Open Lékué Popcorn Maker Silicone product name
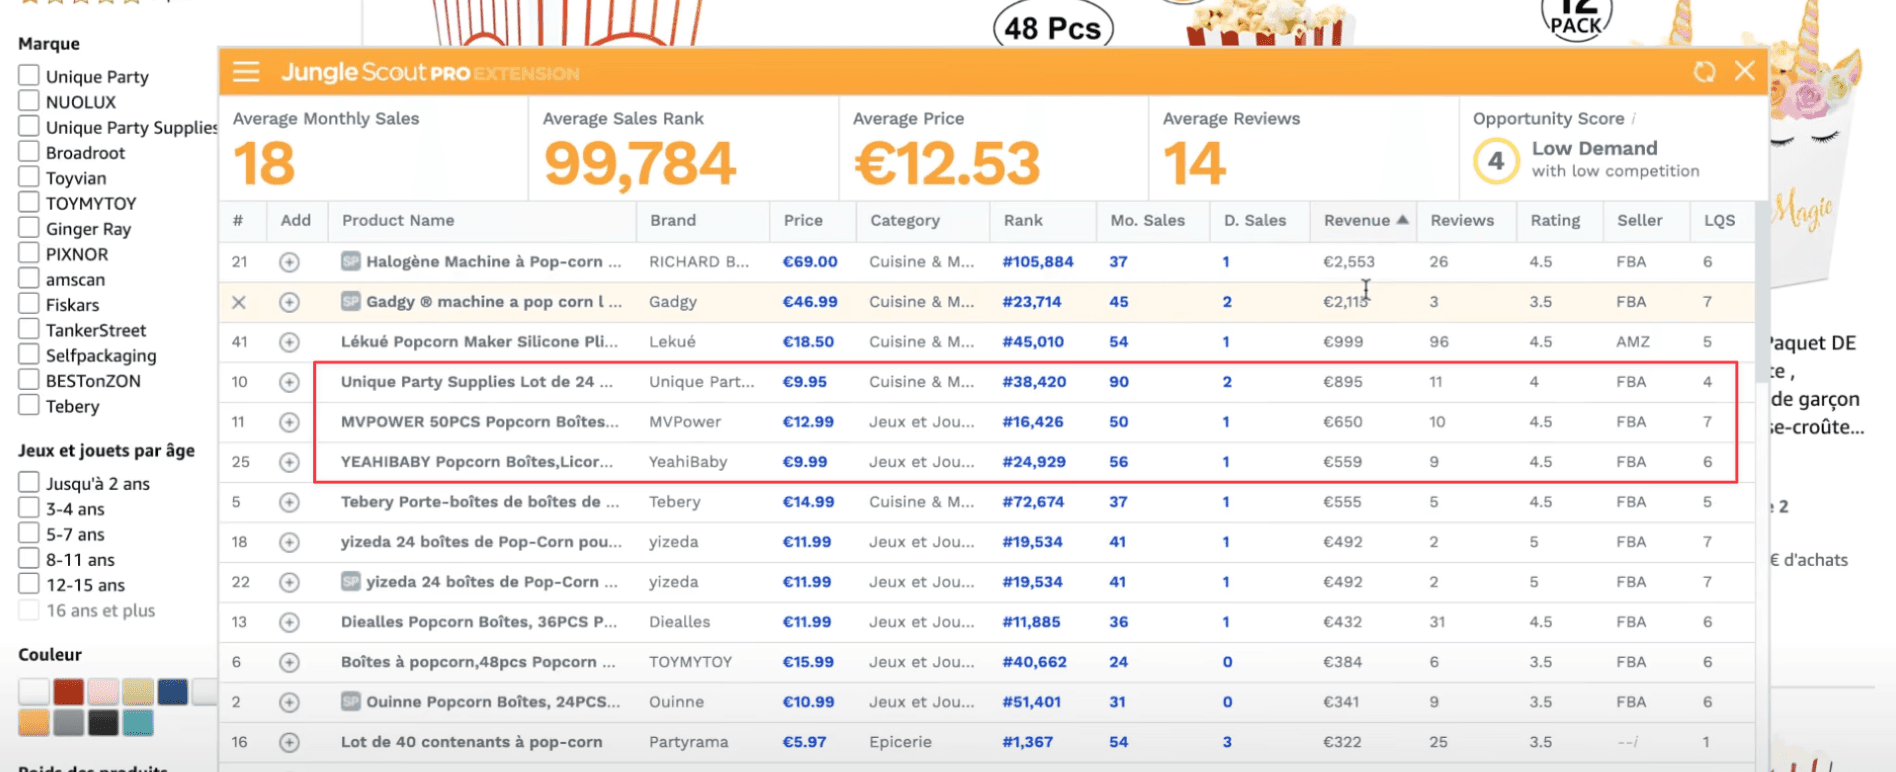This screenshot has width=1896, height=772. pos(479,342)
